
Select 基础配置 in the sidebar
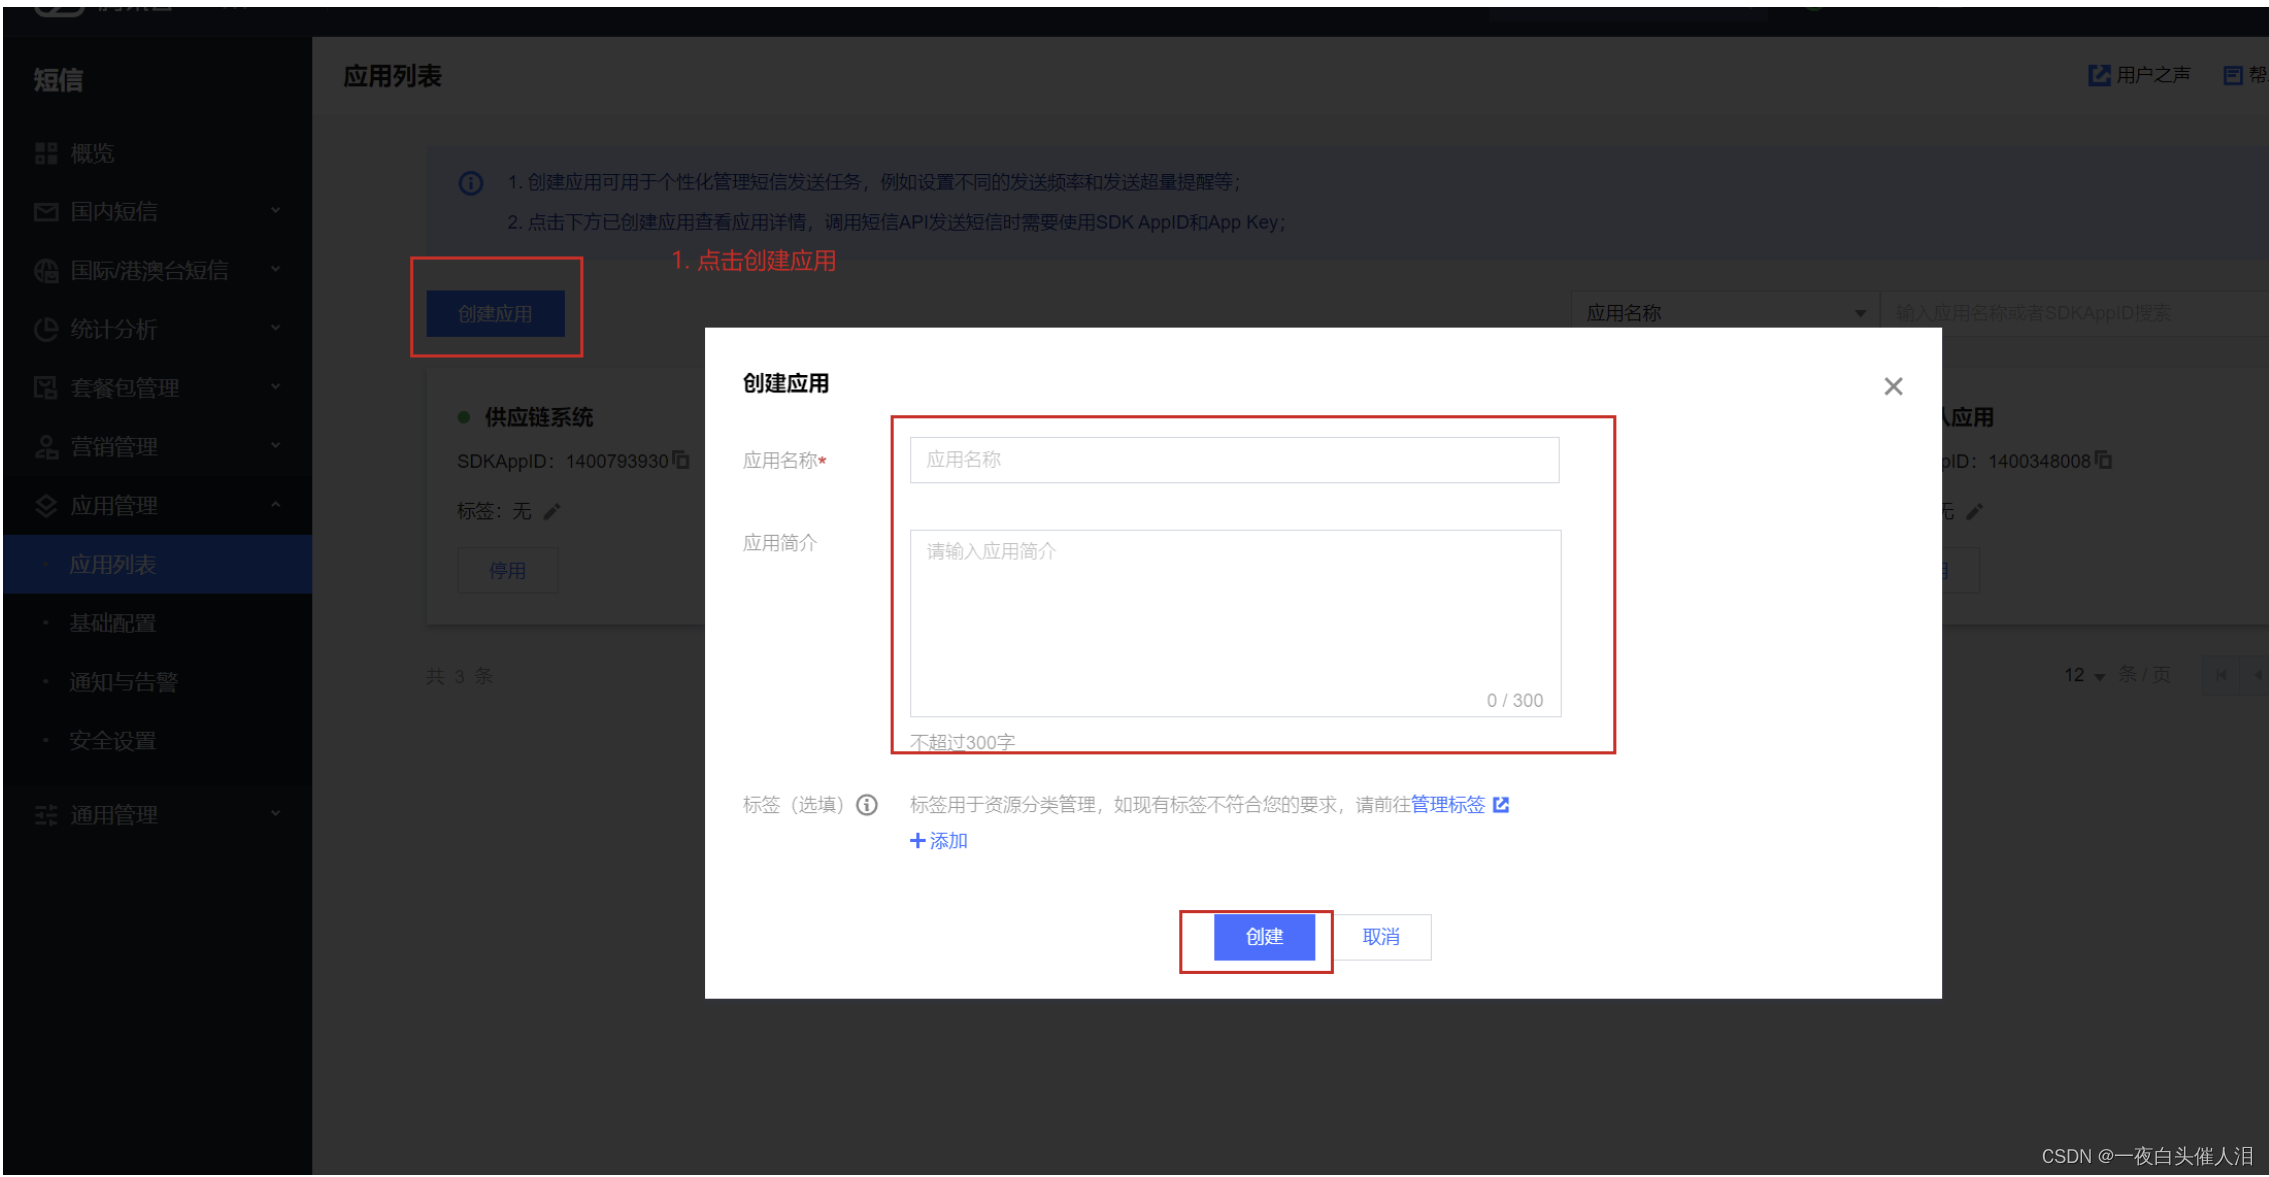click(x=113, y=623)
